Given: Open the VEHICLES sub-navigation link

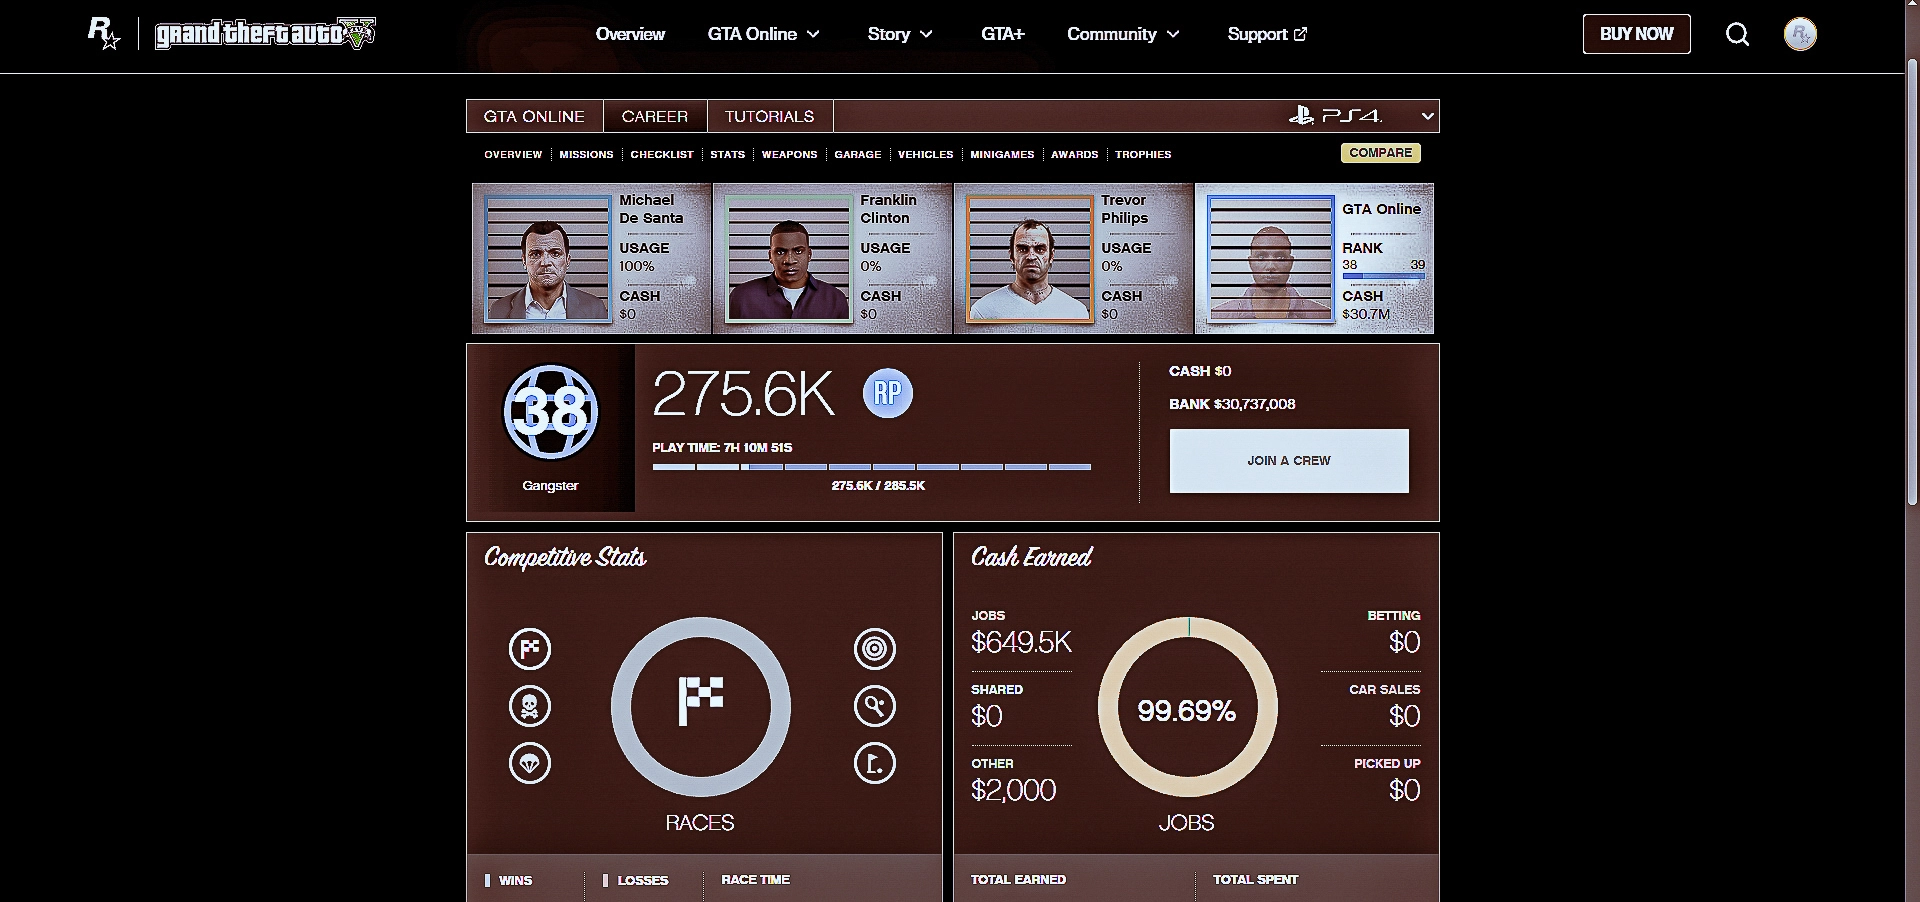Looking at the screenshot, I should pyautogui.click(x=926, y=154).
